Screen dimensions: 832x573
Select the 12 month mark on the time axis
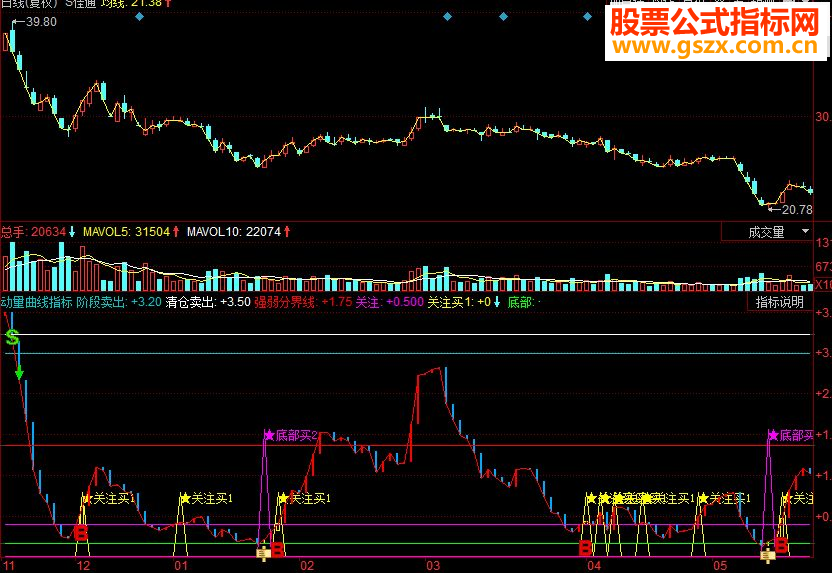84,566
